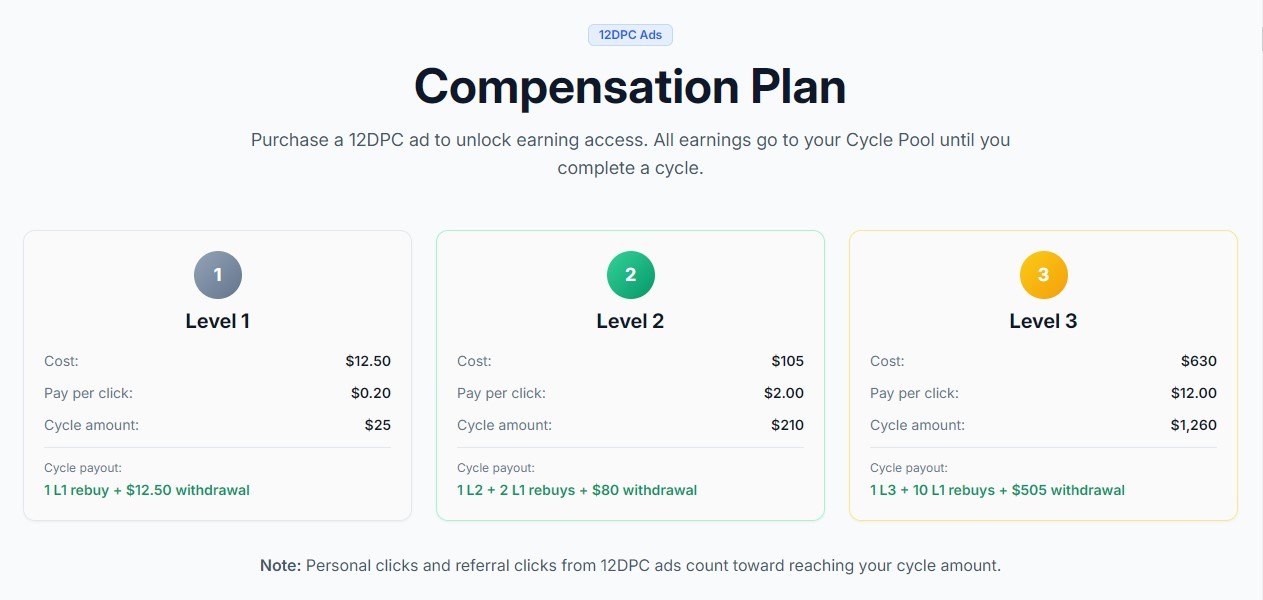This screenshot has width=1263, height=600.
Task: Select the Level 1 heading
Action: 218,321
